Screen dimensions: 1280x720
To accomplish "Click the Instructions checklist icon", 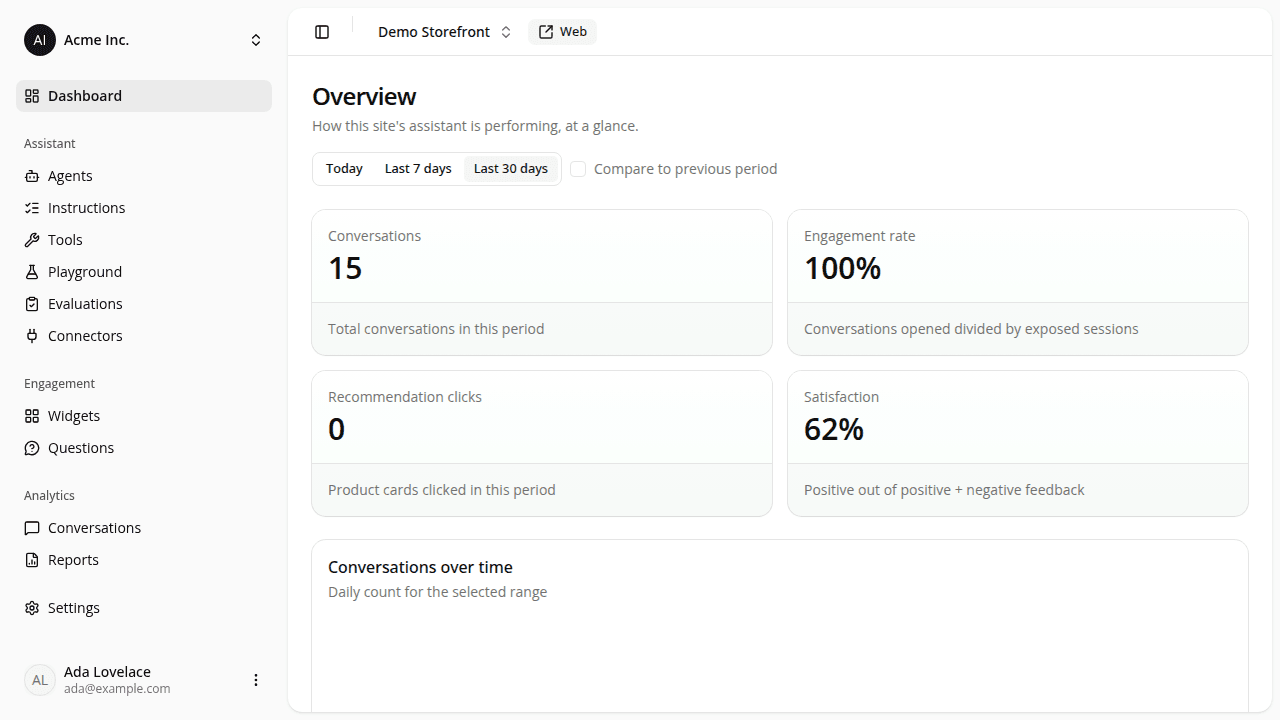I will pos(32,208).
